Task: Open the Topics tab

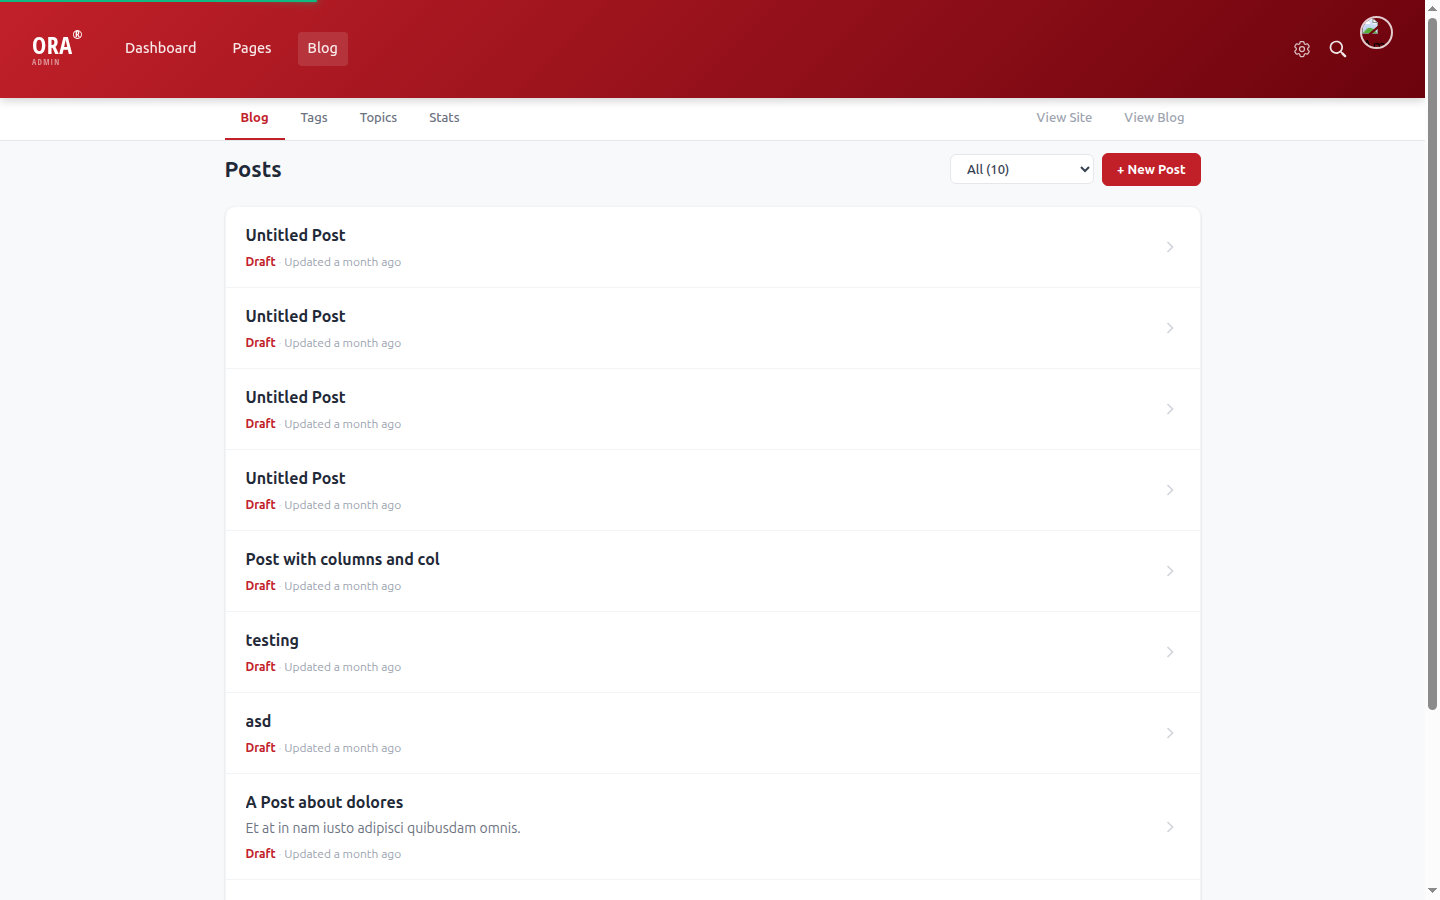Action: click(378, 117)
